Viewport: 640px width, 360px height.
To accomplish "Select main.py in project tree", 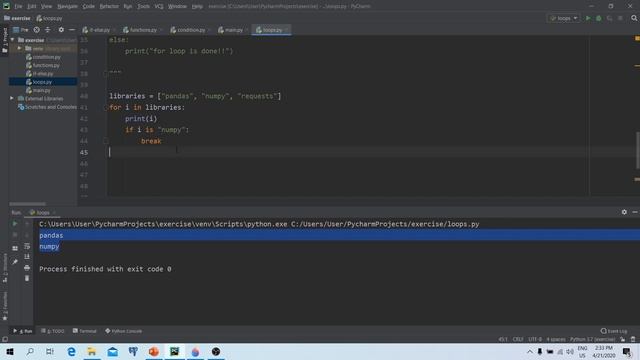I will [x=43, y=90].
